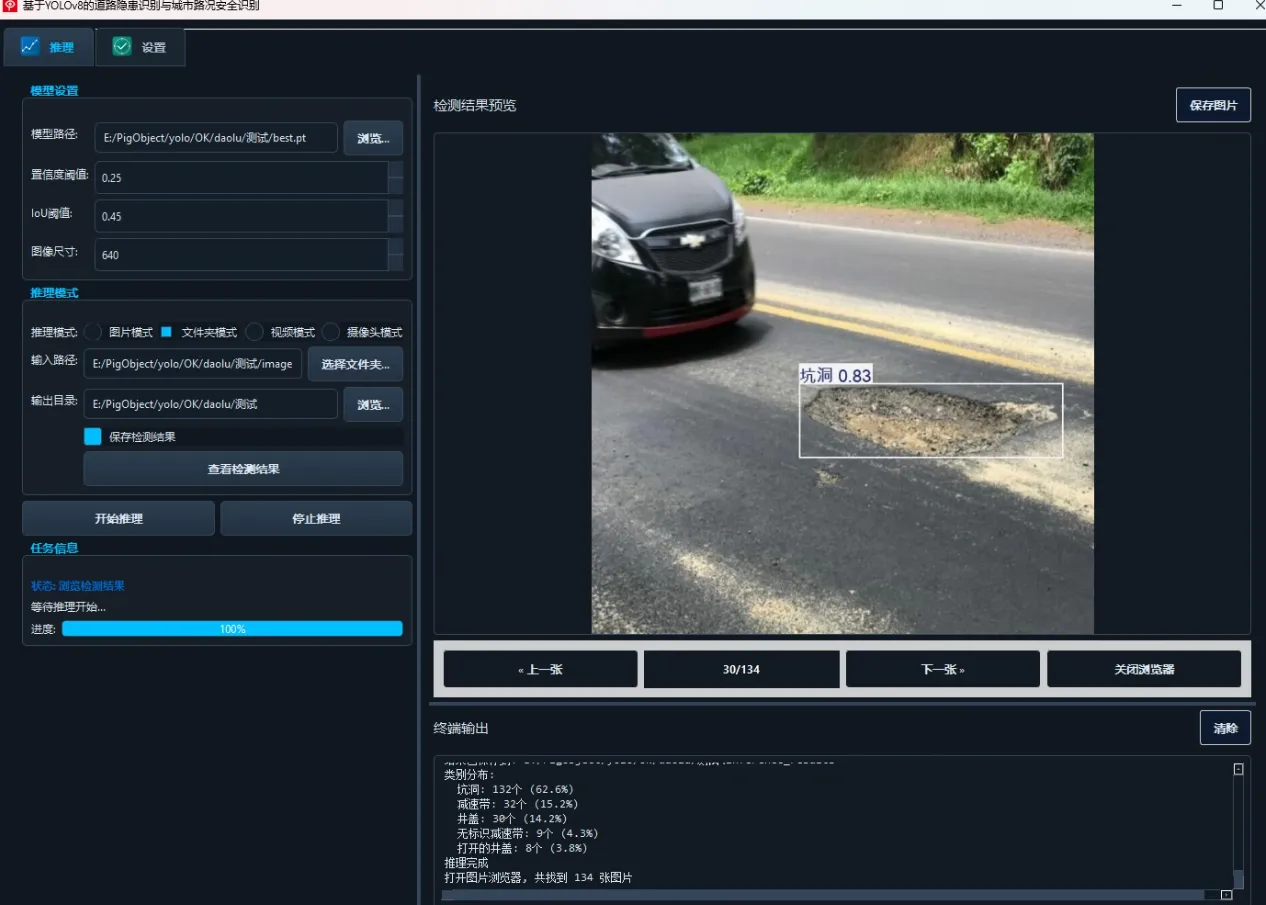This screenshot has height=905, width=1266.
Task: Click the IoU阈值 field showing 0.45
Action: [x=241, y=216]
